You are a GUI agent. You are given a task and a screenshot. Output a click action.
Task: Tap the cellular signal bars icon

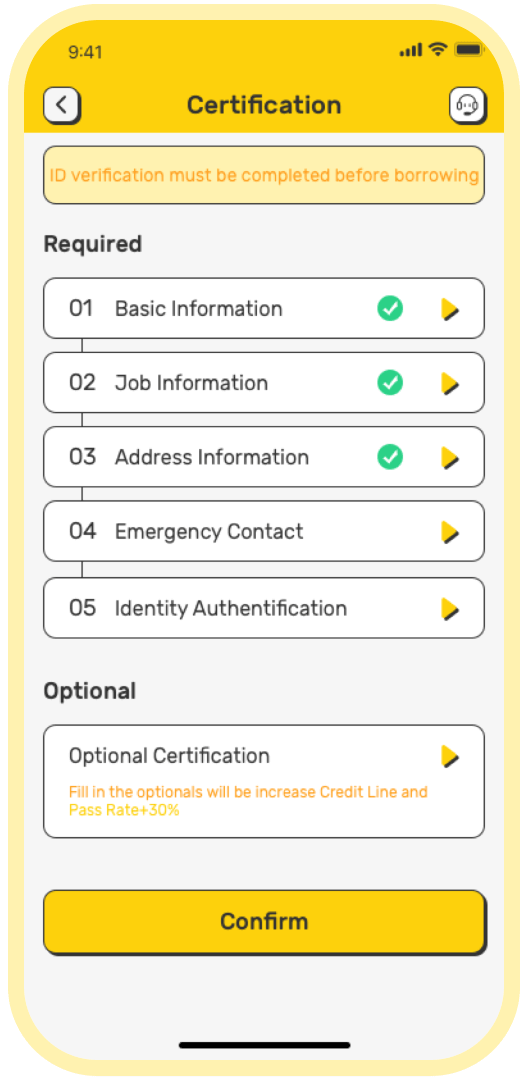[411, 50]
